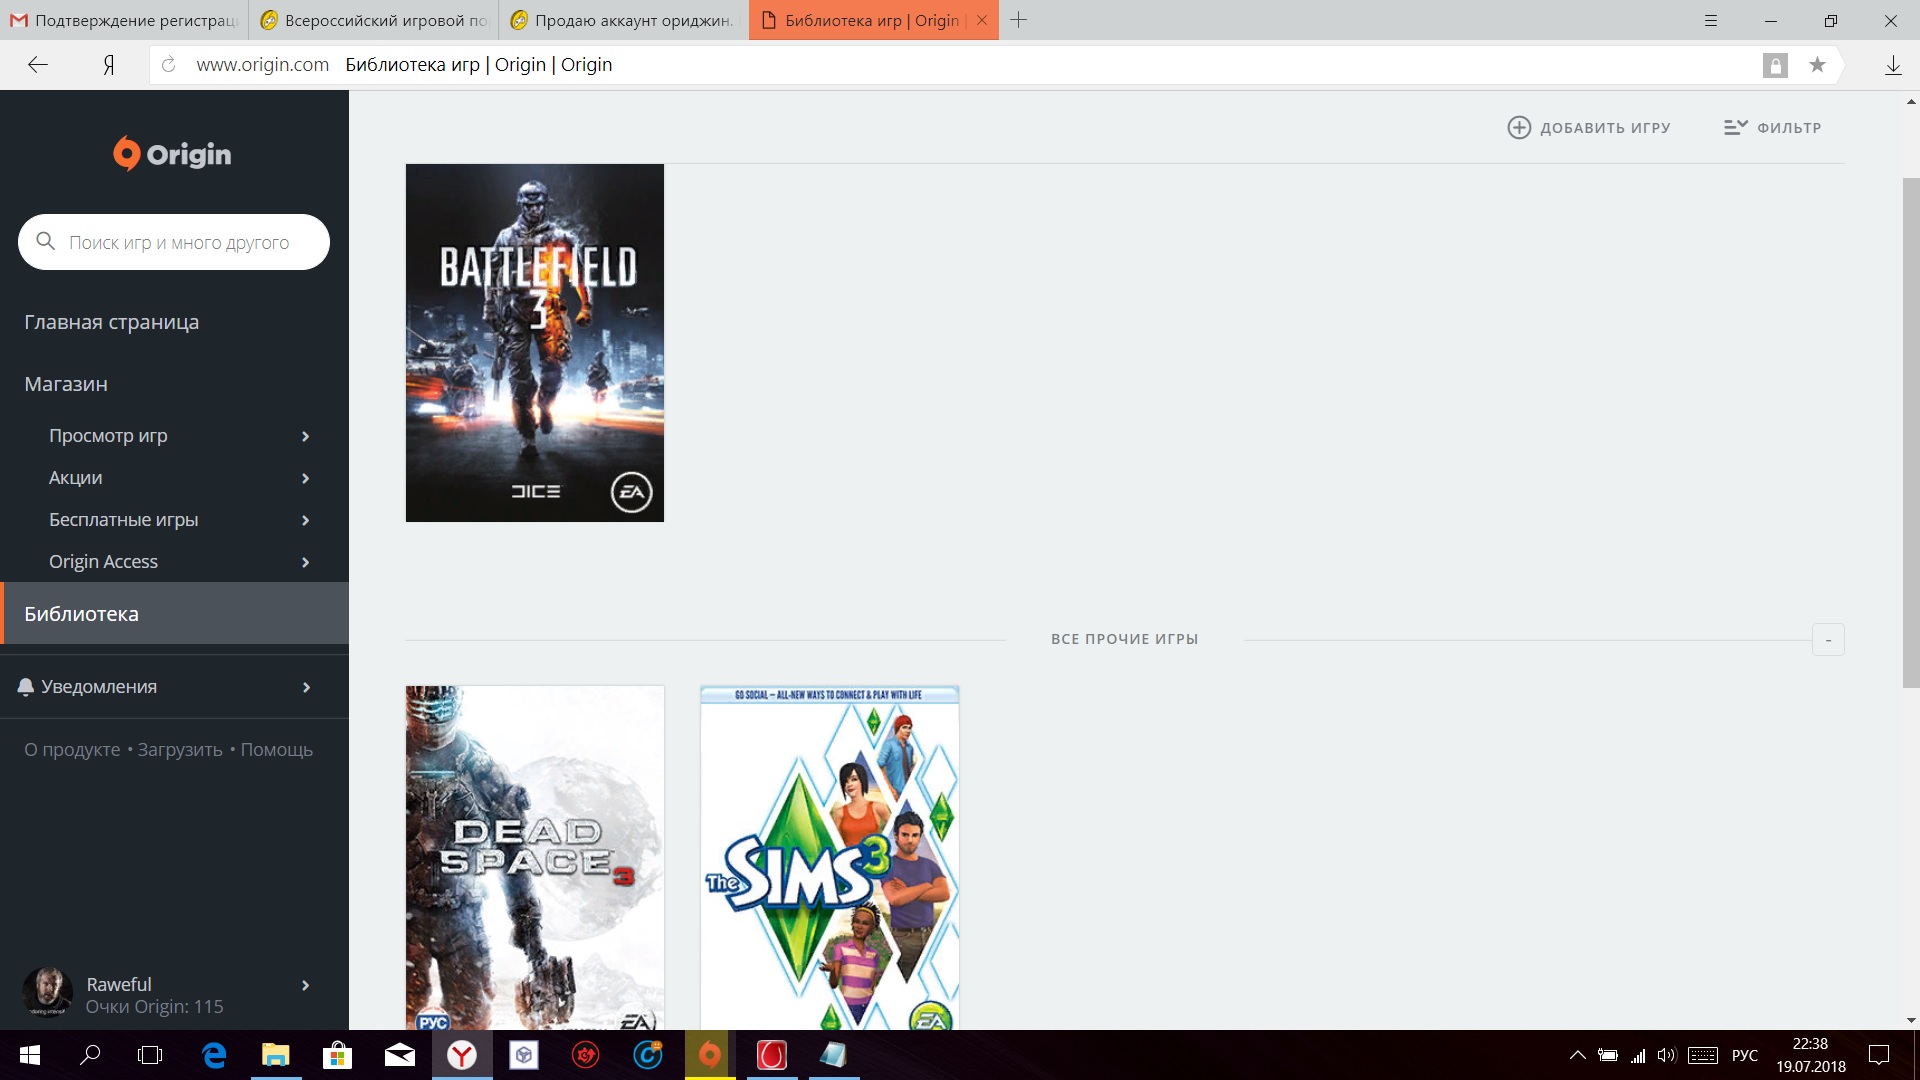
Task: Switch to Yandex Browser in taskbar
Action: [x=462, y=1055]
